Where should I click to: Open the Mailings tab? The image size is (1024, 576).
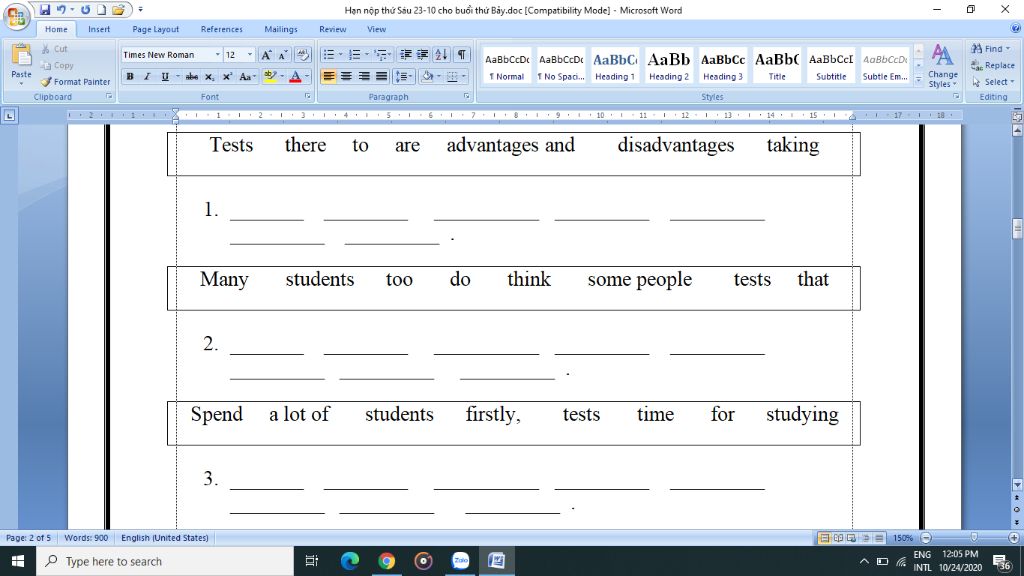point(281,29)
